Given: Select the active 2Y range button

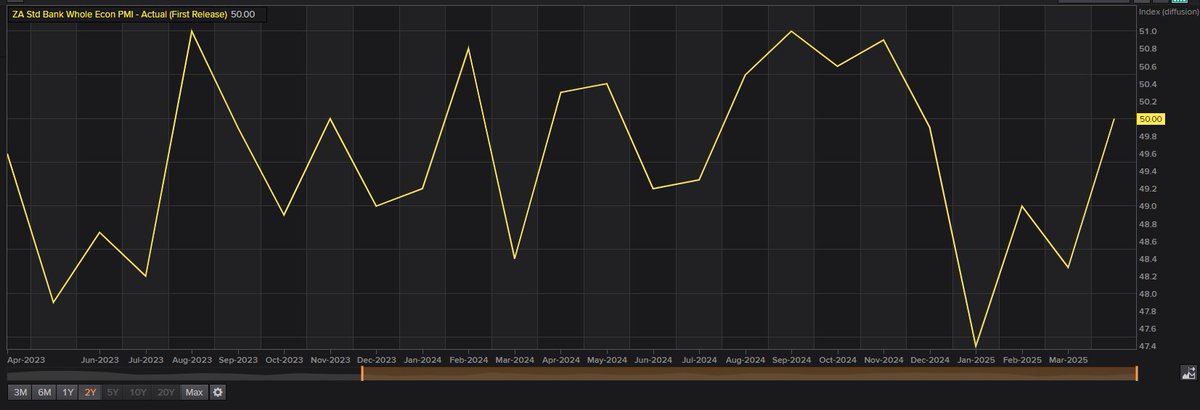Looking at the screenshot, I should tap(90, 393).
